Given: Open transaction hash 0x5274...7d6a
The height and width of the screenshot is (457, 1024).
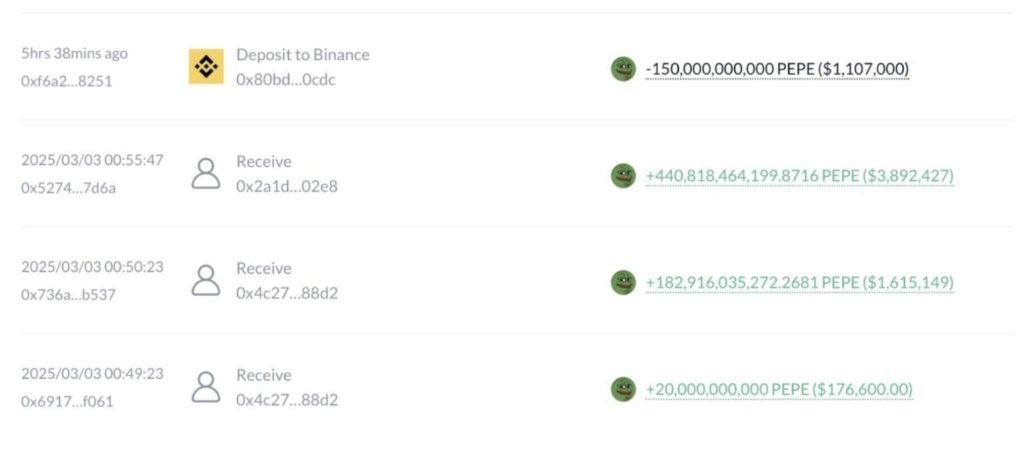Looking at the screenshot, I should click(69, 188).
